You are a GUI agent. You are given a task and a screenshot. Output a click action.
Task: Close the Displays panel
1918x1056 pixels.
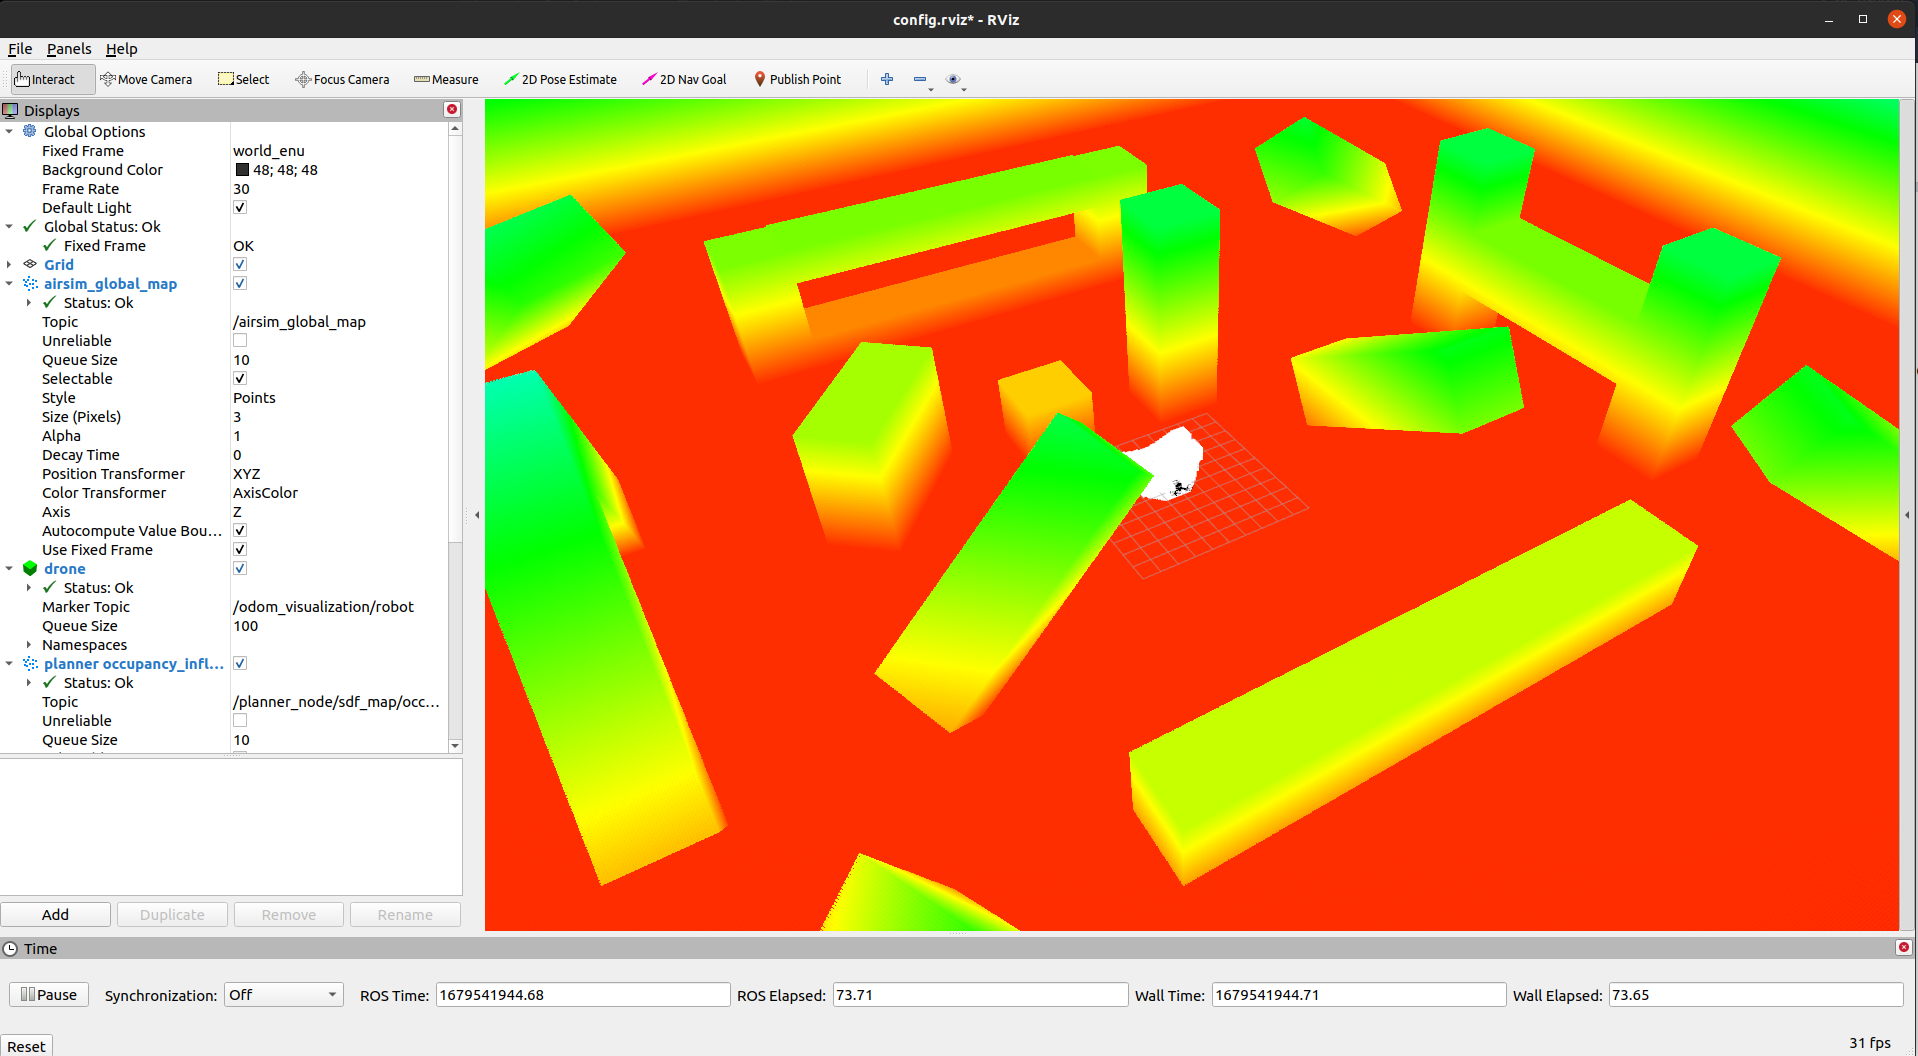click(x=452, y=109)
